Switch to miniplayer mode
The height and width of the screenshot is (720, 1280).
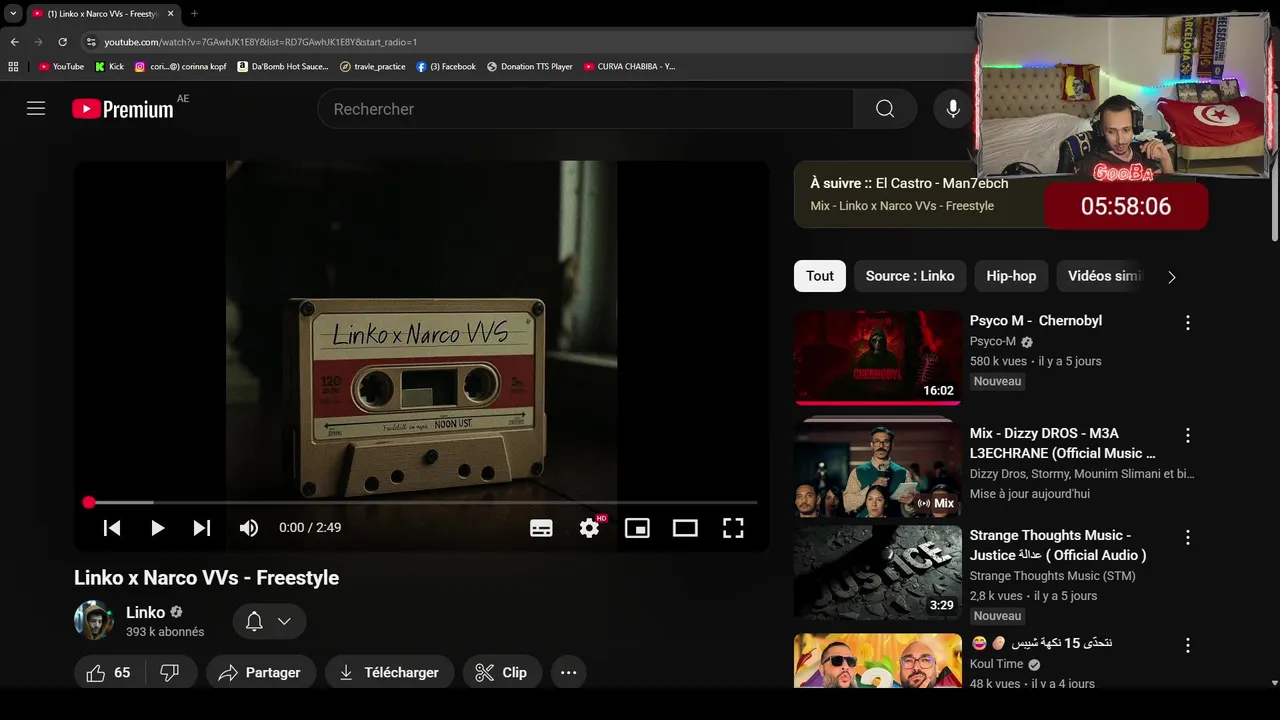point(637,528)
